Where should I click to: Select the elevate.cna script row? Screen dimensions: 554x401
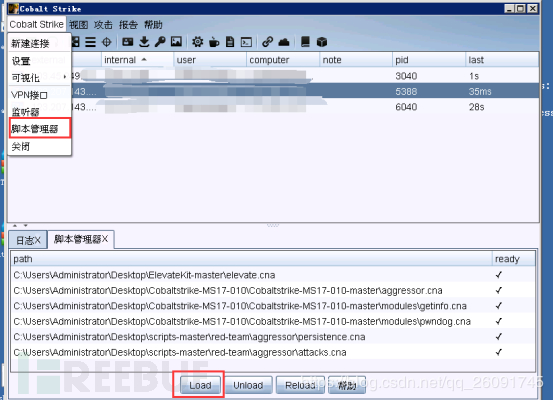click(x=273, y=275)
